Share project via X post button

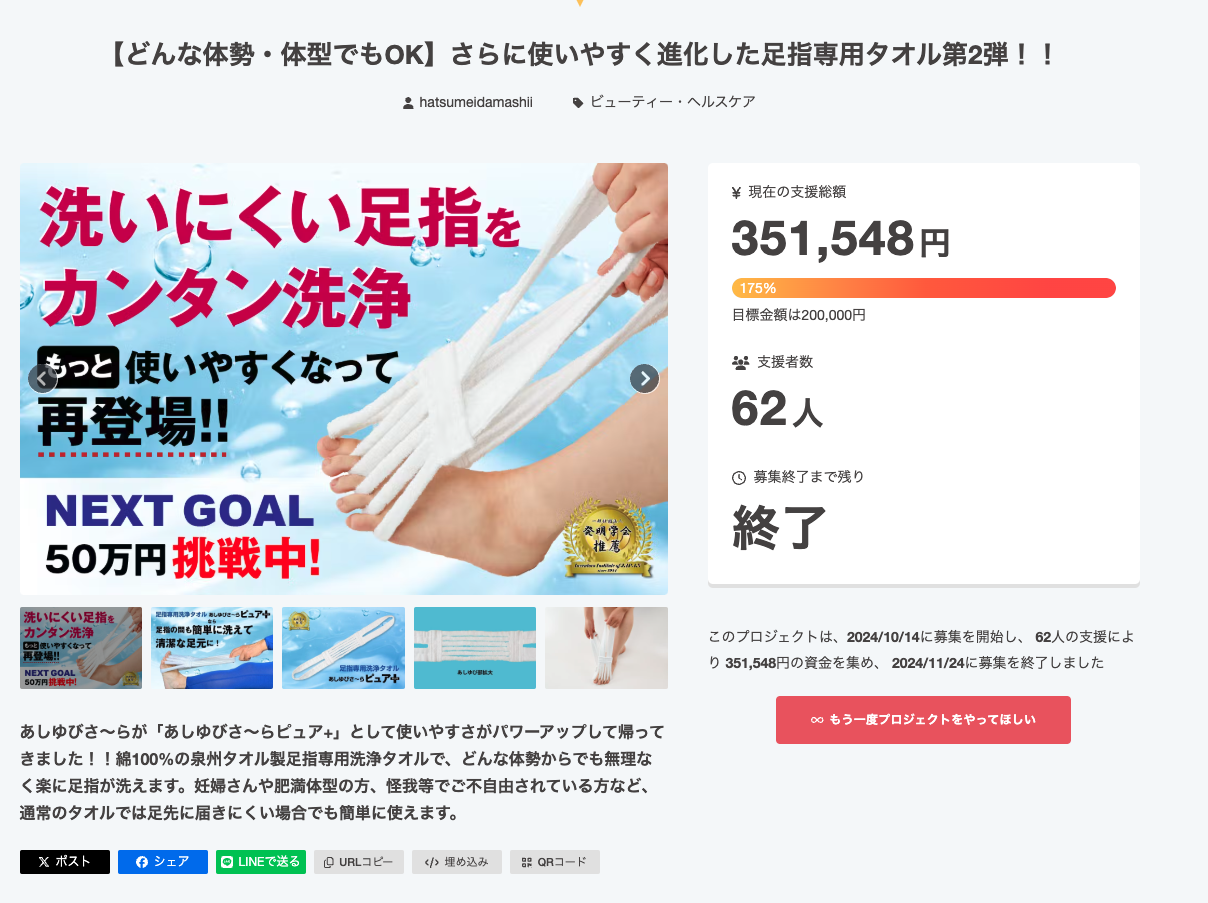coord(65,862)
